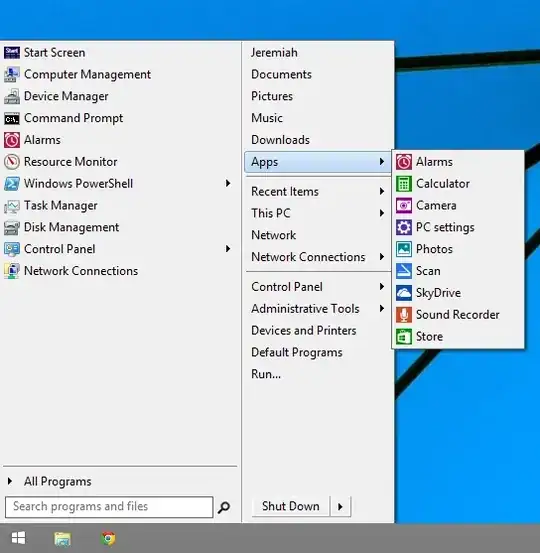Click the Windows Start button on taskbar

[x=18, y=538]
